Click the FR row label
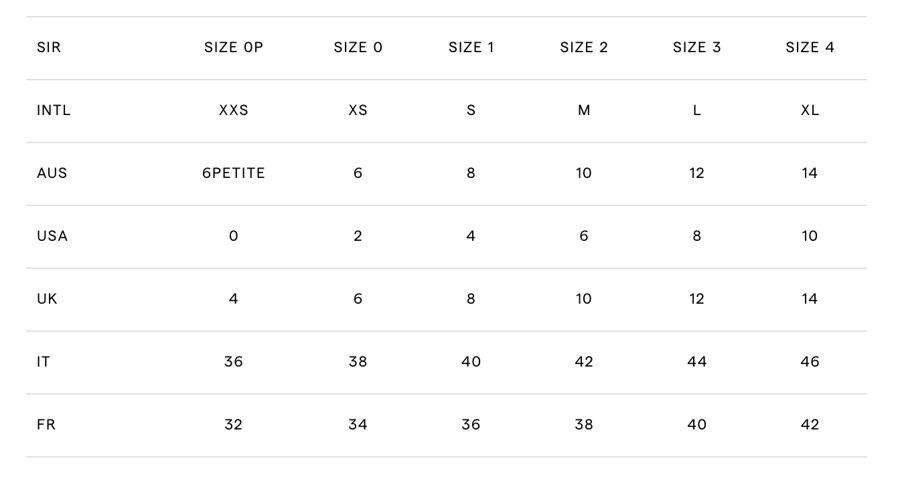This screenshot has width=900, height=491. point(46,425)
